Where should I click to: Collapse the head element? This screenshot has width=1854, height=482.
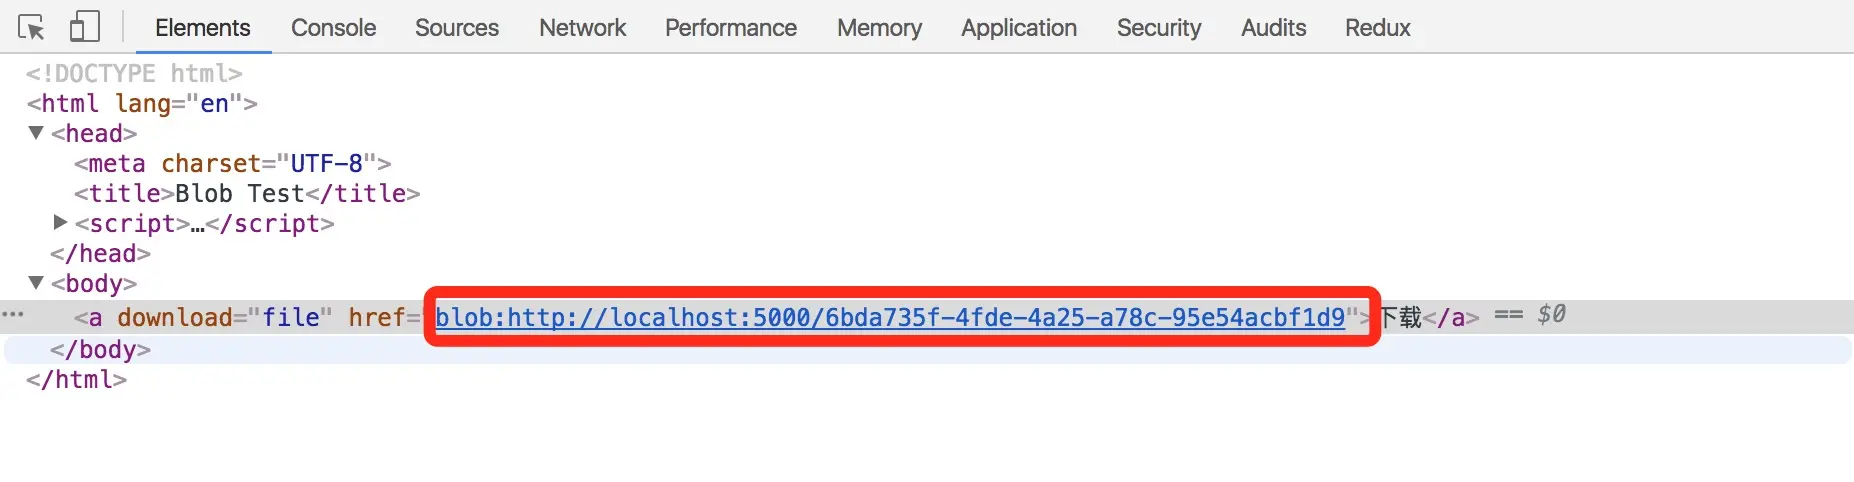[x=36, y=133]
